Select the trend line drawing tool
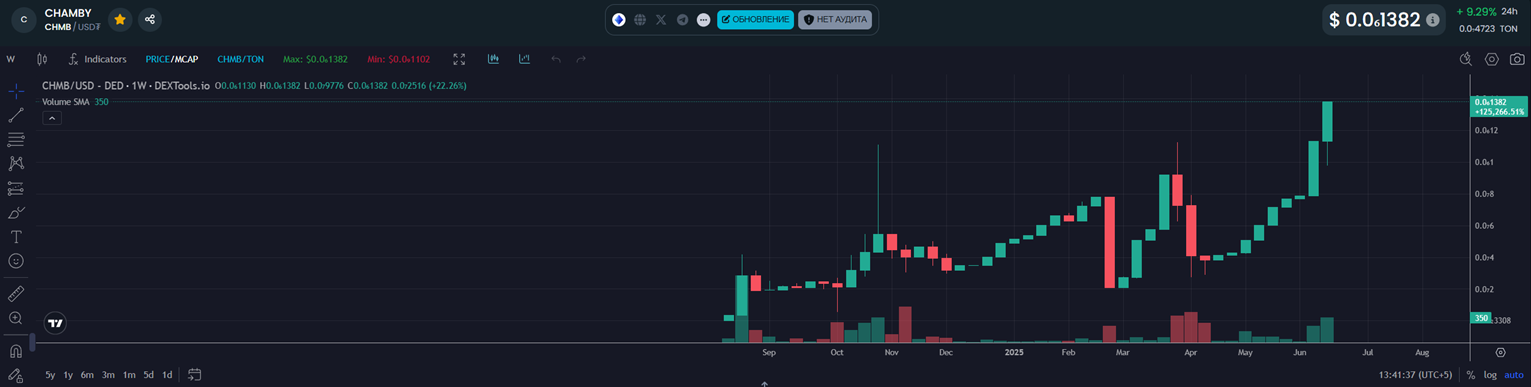This screenshot has width=1531, height=387. click(x=16, y=115)
